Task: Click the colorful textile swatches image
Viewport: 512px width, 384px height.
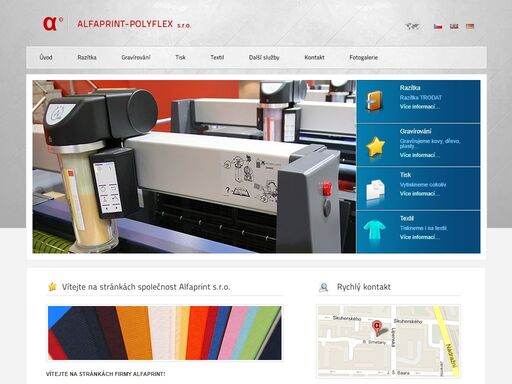Action: tap(165, 333)
